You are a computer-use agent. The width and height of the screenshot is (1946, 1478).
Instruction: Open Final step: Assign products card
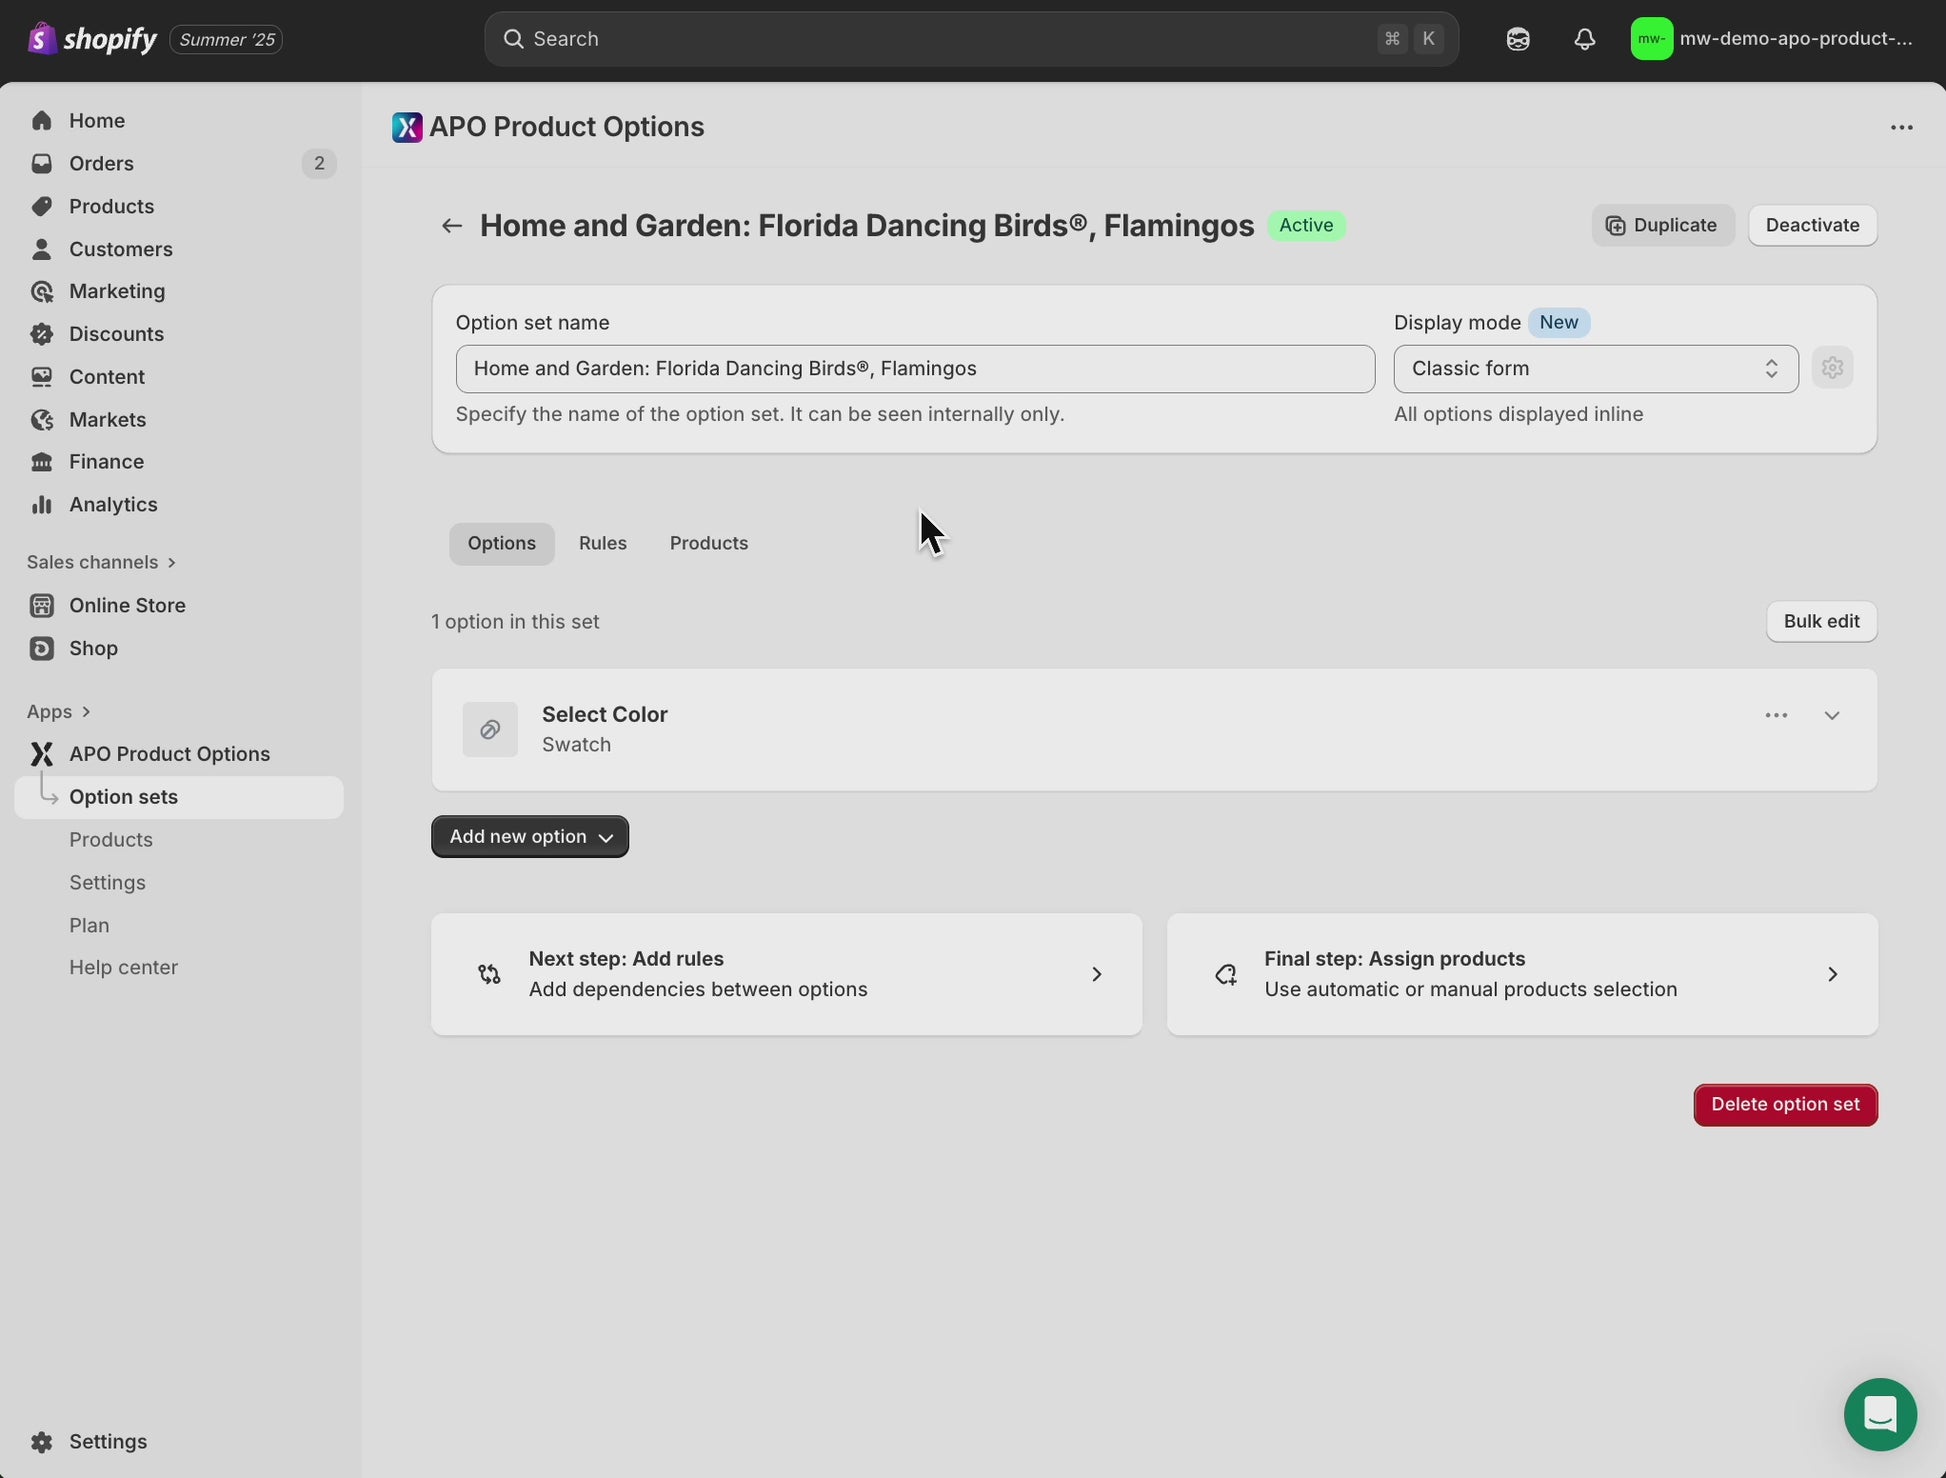[1522, 974]
